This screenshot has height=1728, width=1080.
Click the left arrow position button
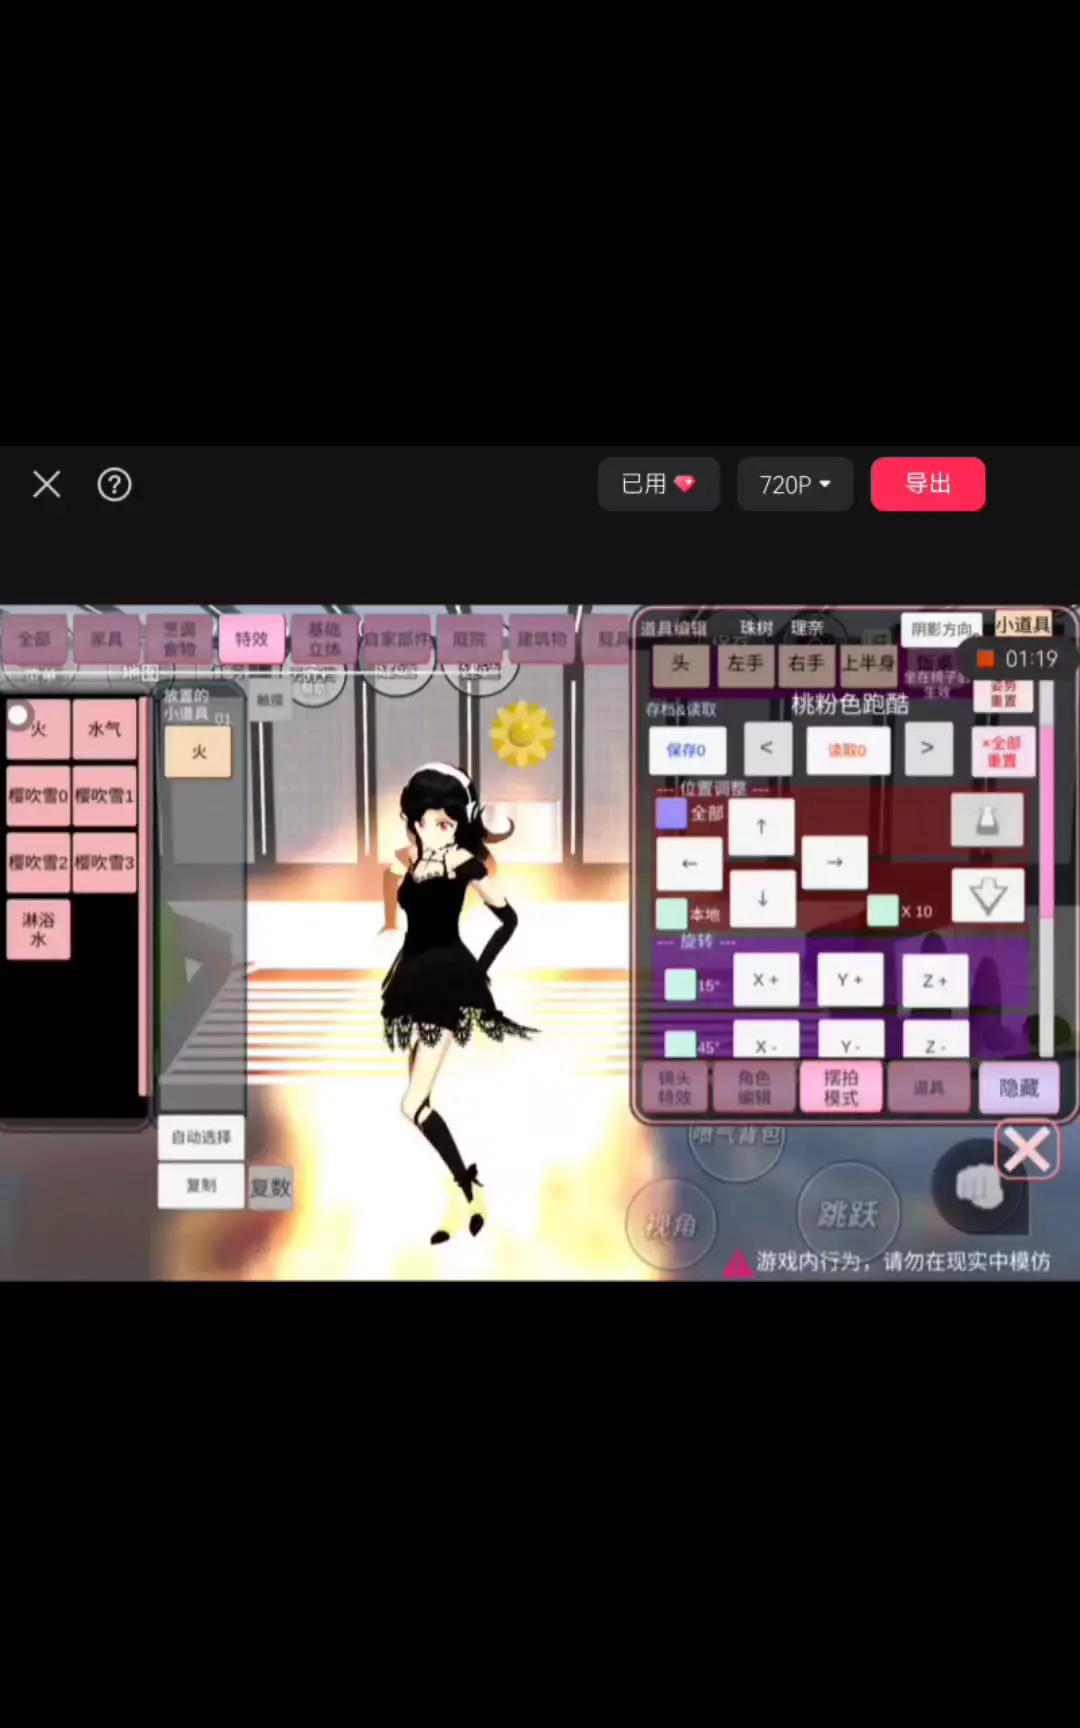pyautogui.click(x=689, y=863)
